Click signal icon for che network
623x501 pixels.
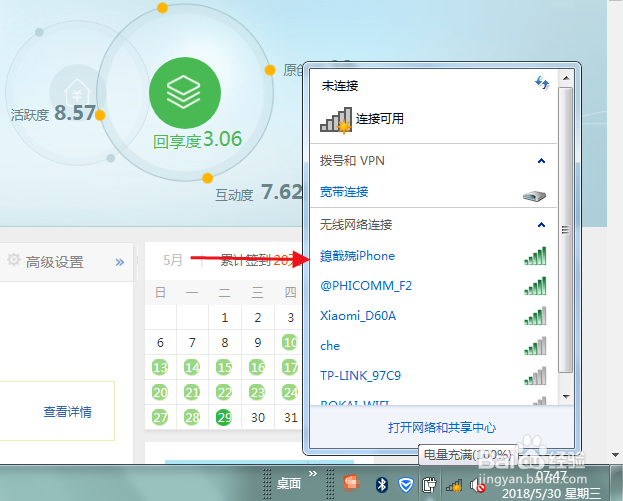(x=535, y=346)
